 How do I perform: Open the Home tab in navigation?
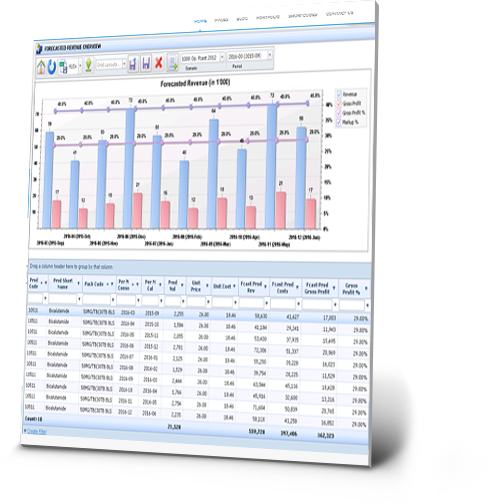(x=200, y=21)
